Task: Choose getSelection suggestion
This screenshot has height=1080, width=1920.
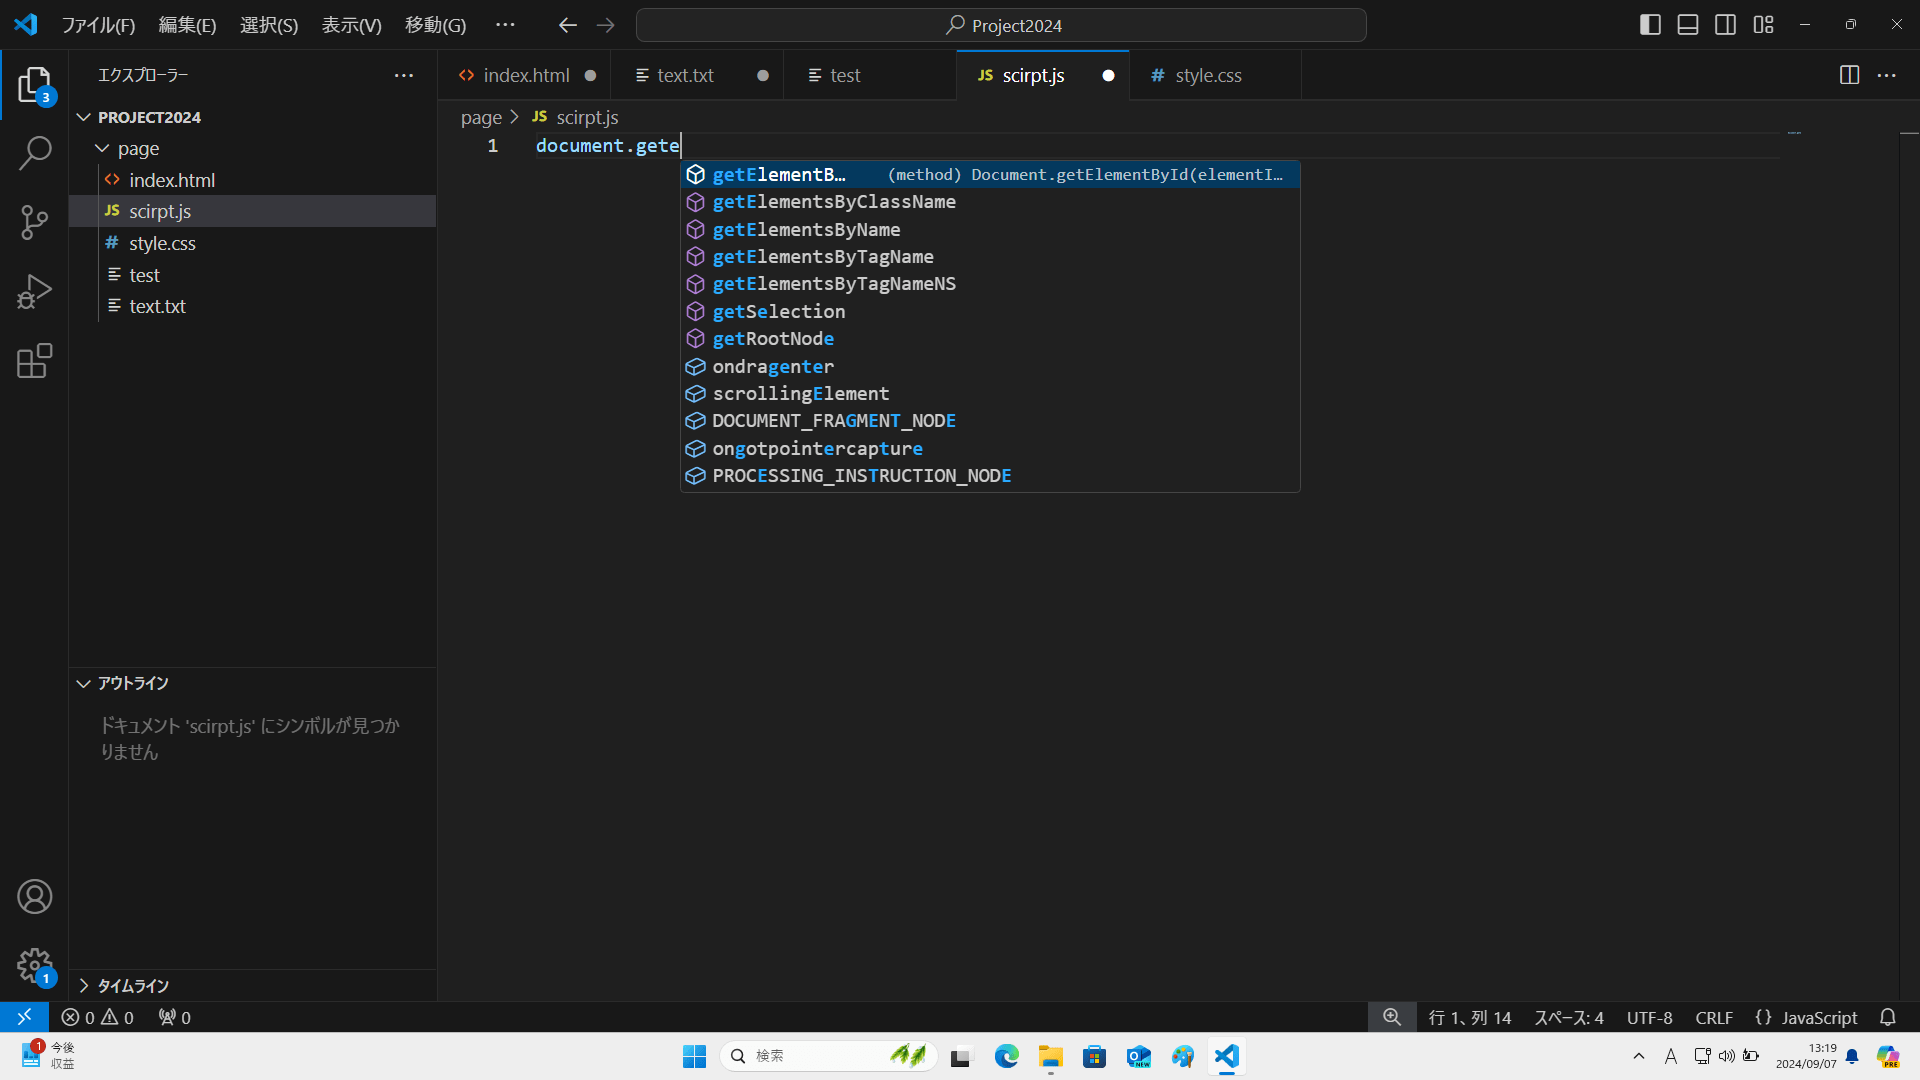Action: (990, 311)
